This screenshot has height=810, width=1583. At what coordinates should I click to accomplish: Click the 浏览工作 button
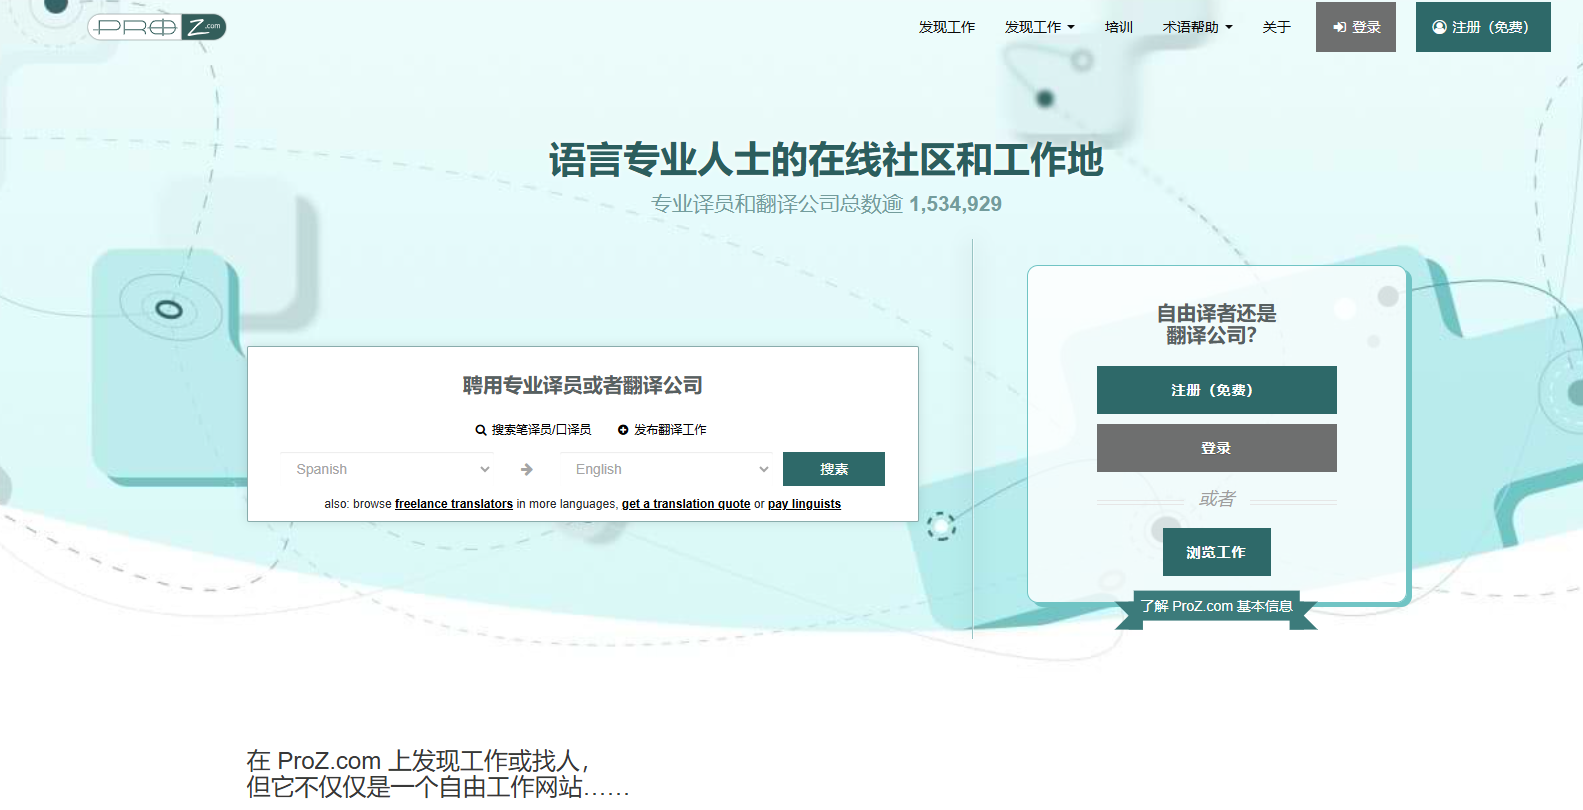(x=1216, y=552)
